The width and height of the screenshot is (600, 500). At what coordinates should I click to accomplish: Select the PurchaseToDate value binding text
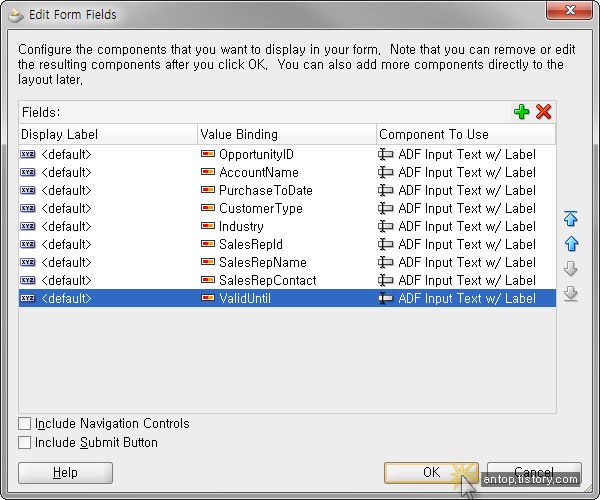pyautogui.click(x=266, y=190)
